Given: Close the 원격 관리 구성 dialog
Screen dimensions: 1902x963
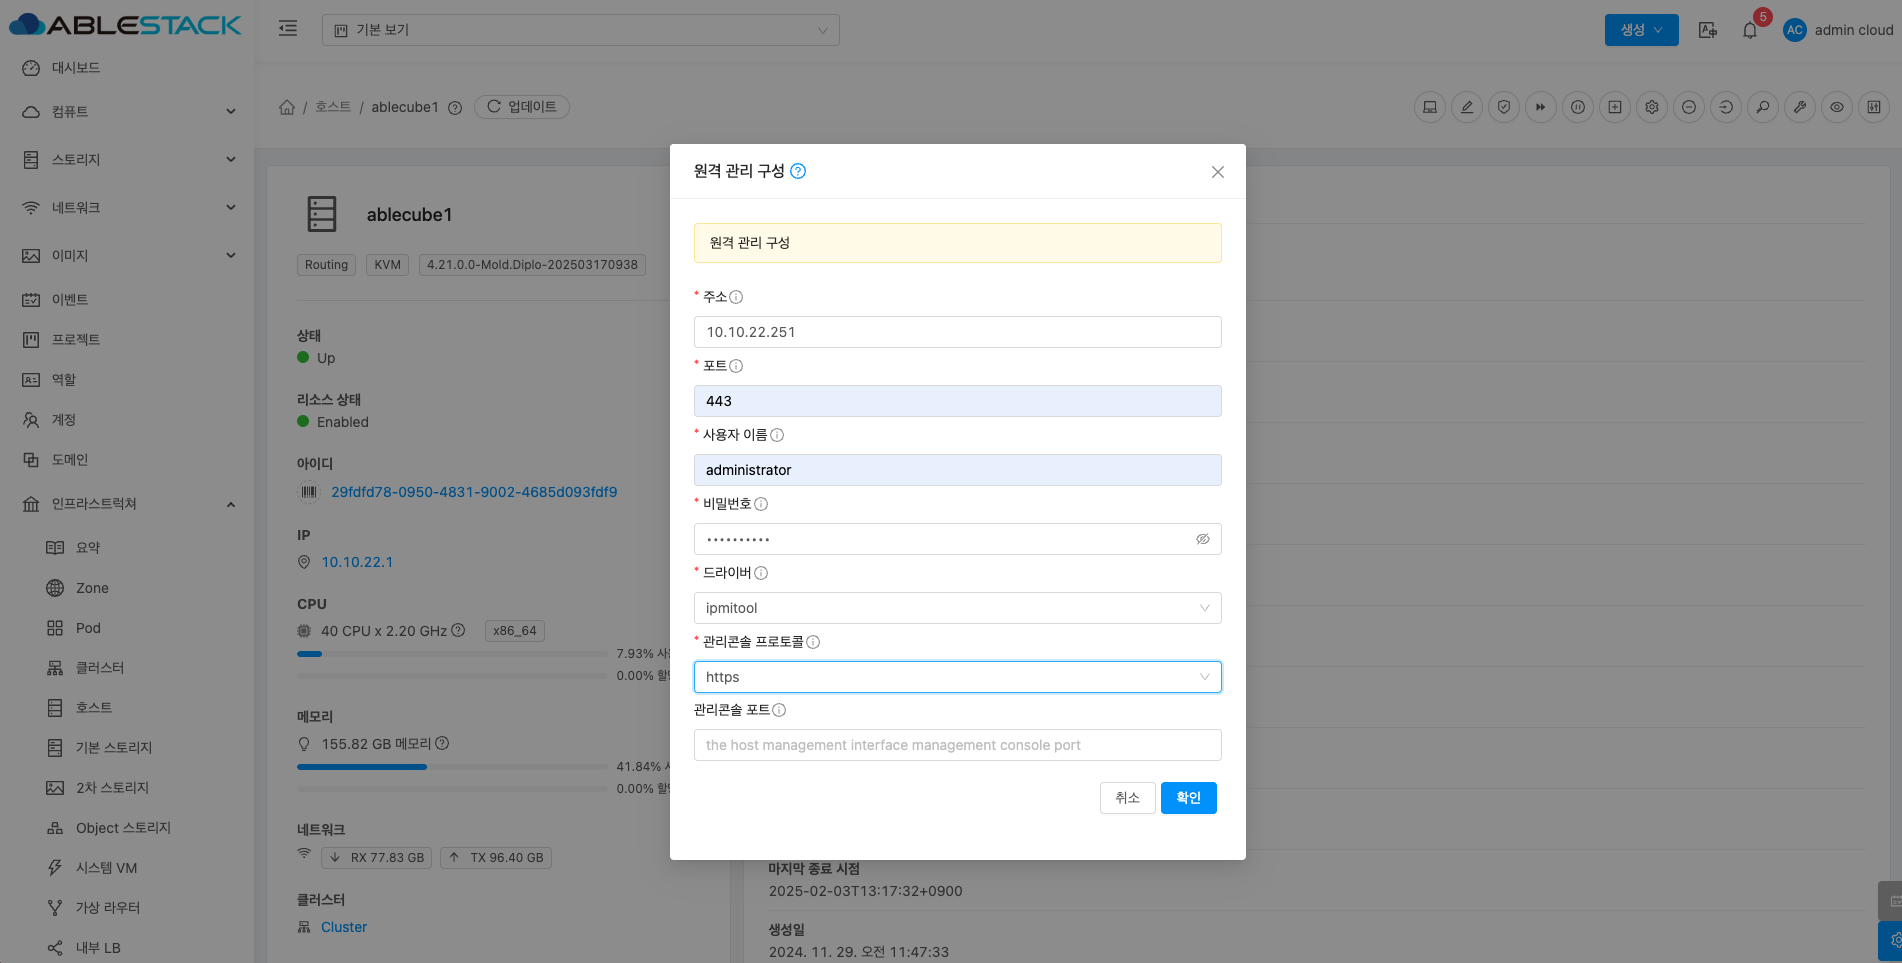Looking at the screenshot, I should (x=1217, y=172).
